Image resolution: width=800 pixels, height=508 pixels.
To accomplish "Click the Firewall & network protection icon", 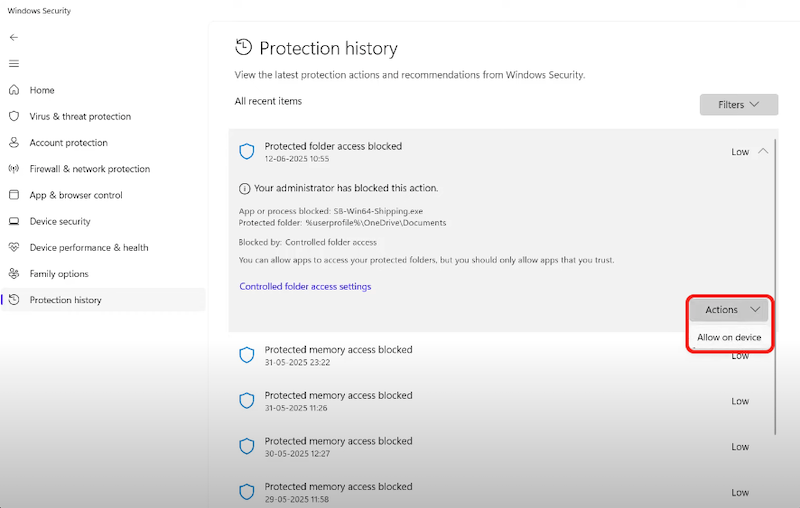I will pos(14,169).
